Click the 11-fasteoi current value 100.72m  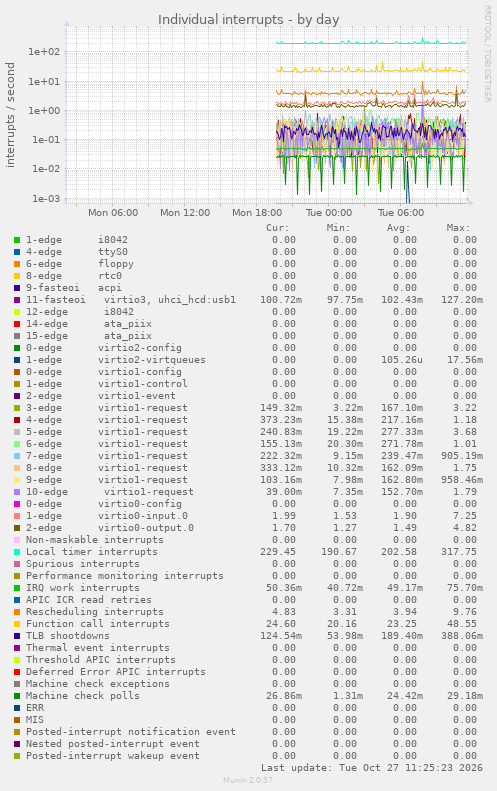point(281,300)
